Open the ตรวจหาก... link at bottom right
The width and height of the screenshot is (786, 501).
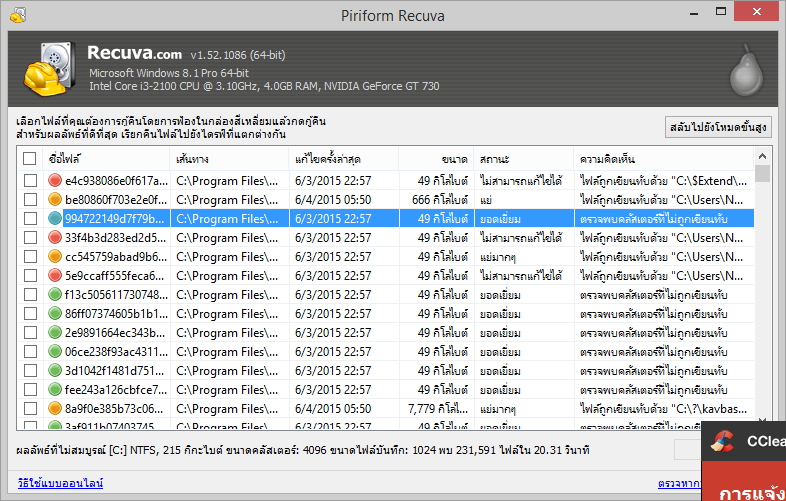[x=679, y=483]
